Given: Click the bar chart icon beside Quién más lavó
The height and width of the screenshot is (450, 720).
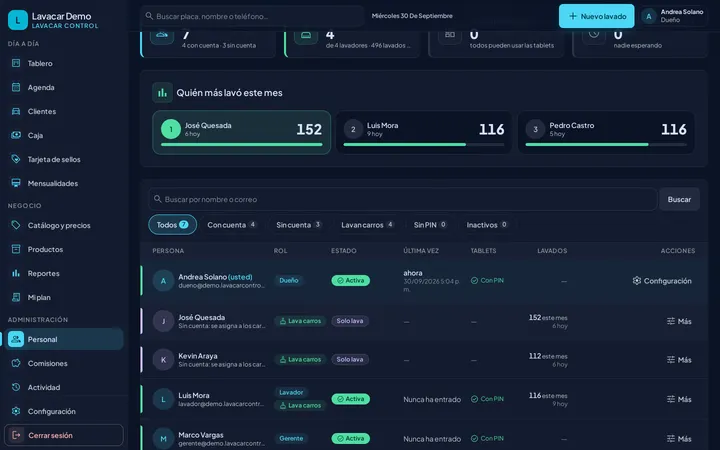Looking at the screenshot, I should 163,93.
